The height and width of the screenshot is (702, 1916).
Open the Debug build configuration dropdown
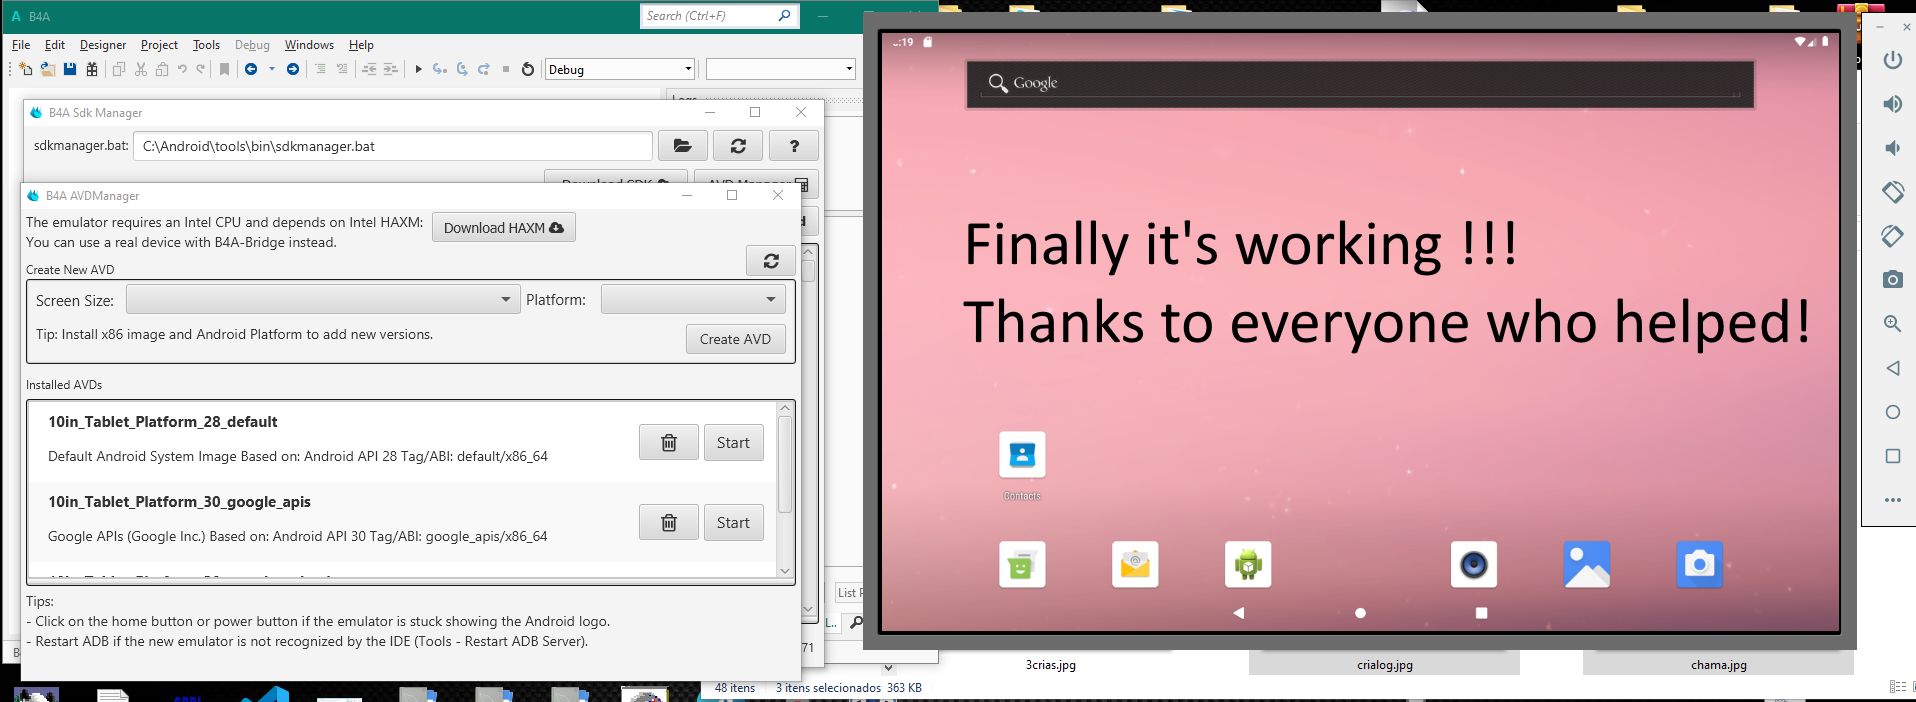point(620,69)
